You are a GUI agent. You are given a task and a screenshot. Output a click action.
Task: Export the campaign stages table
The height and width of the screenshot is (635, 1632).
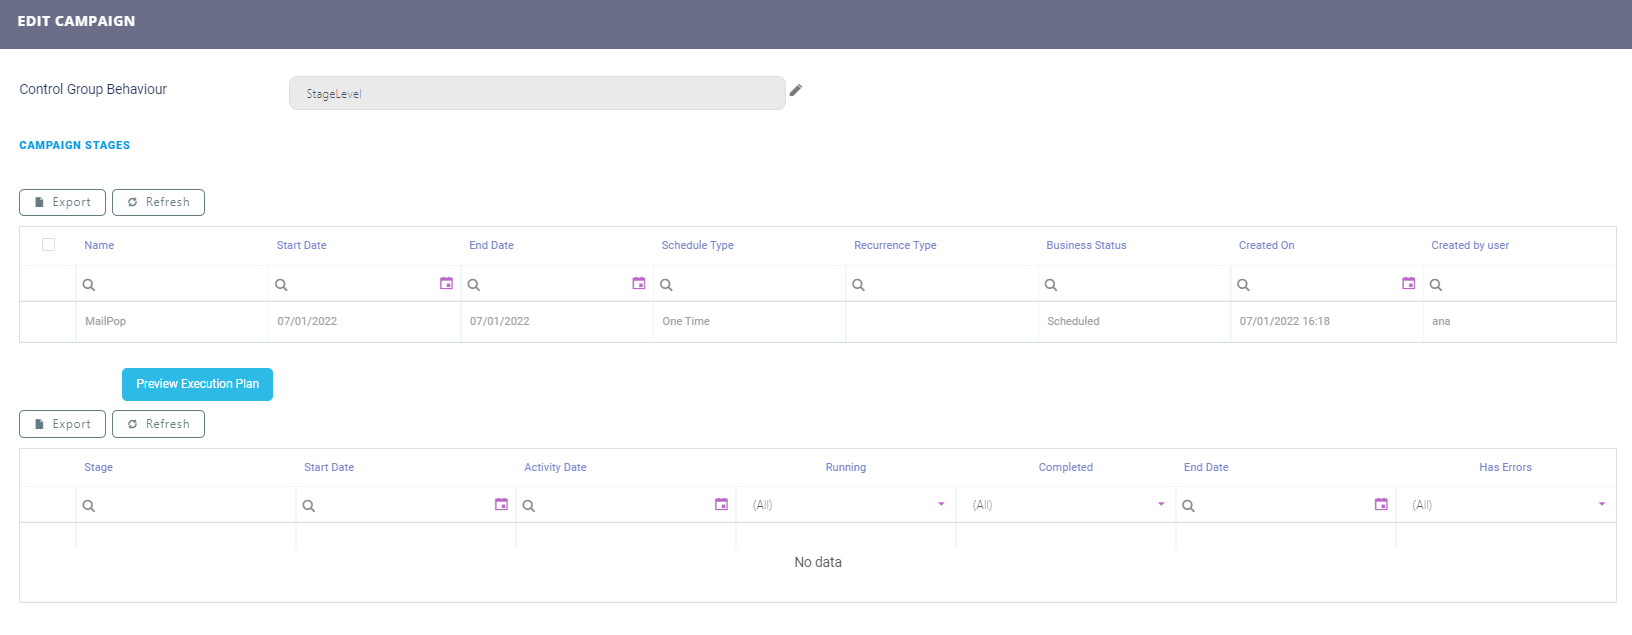tap(62, 202)
